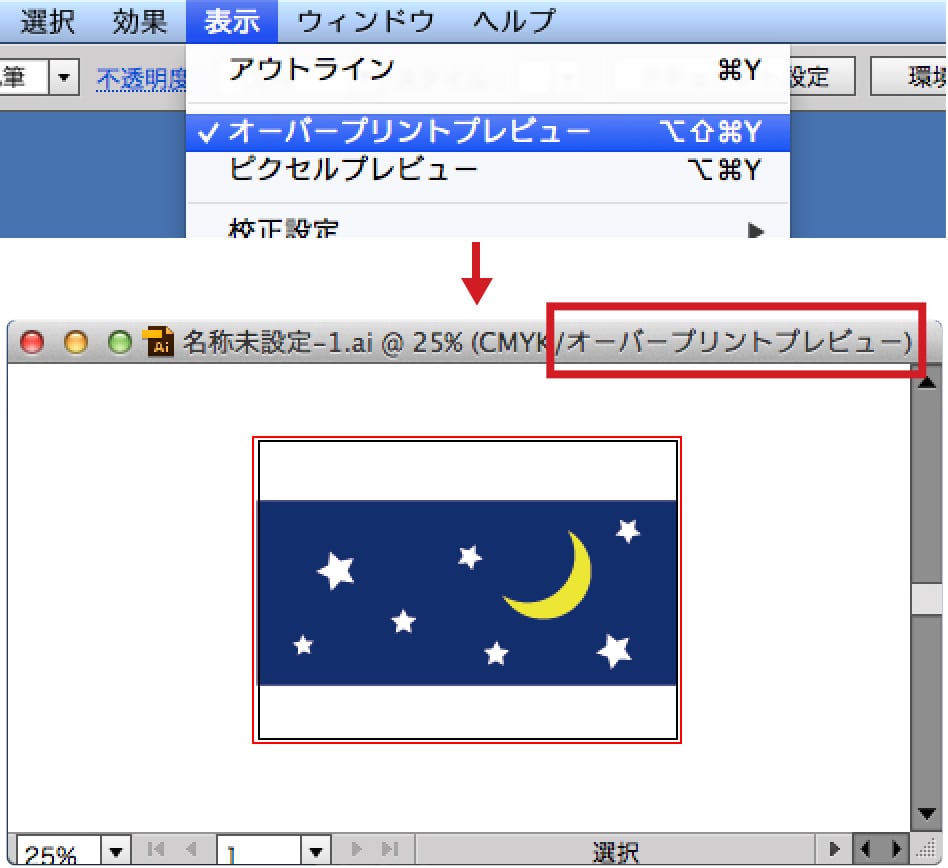Click the 不透明度 link in control bar
This screenshot has height=868, width=948.
point(141,78)
